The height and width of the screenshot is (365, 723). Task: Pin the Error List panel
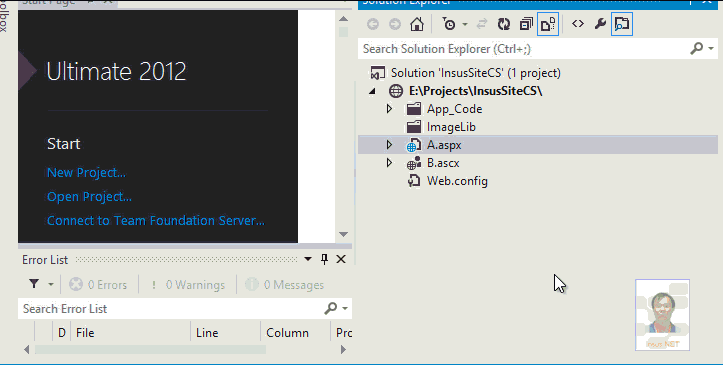click(x=325, y=259)
